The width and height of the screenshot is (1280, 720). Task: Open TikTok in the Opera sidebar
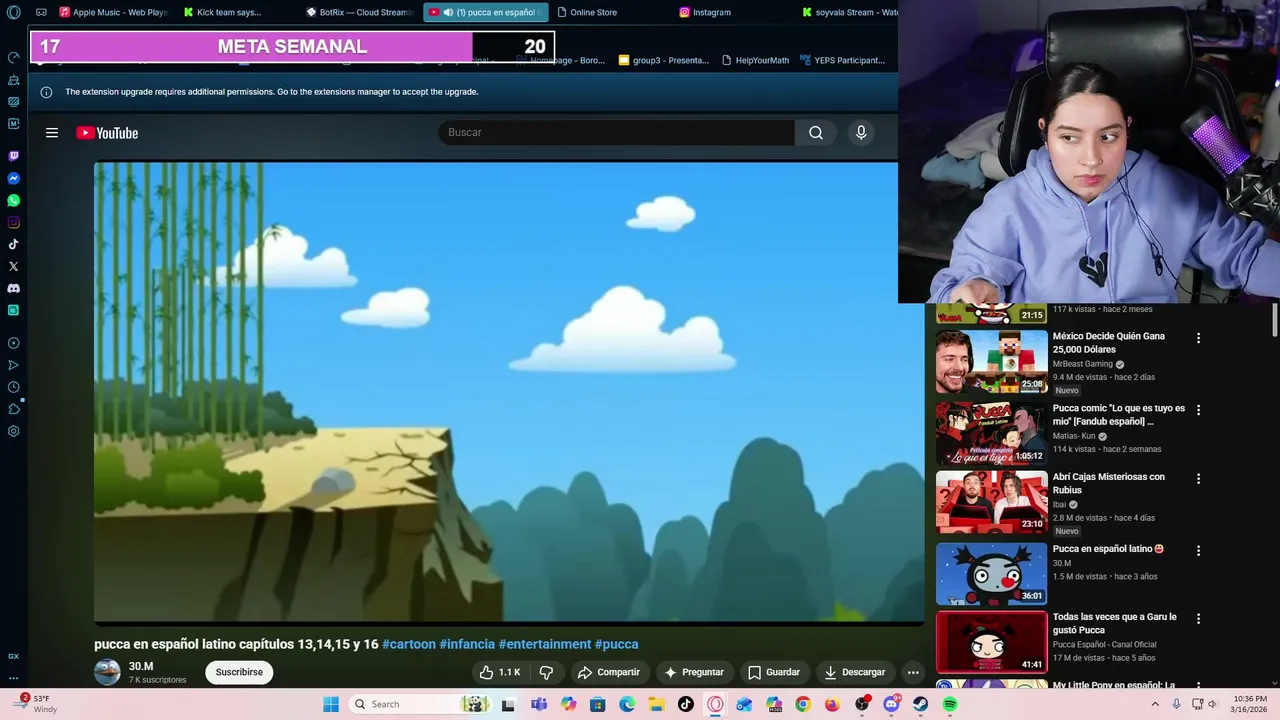point(13,244)
